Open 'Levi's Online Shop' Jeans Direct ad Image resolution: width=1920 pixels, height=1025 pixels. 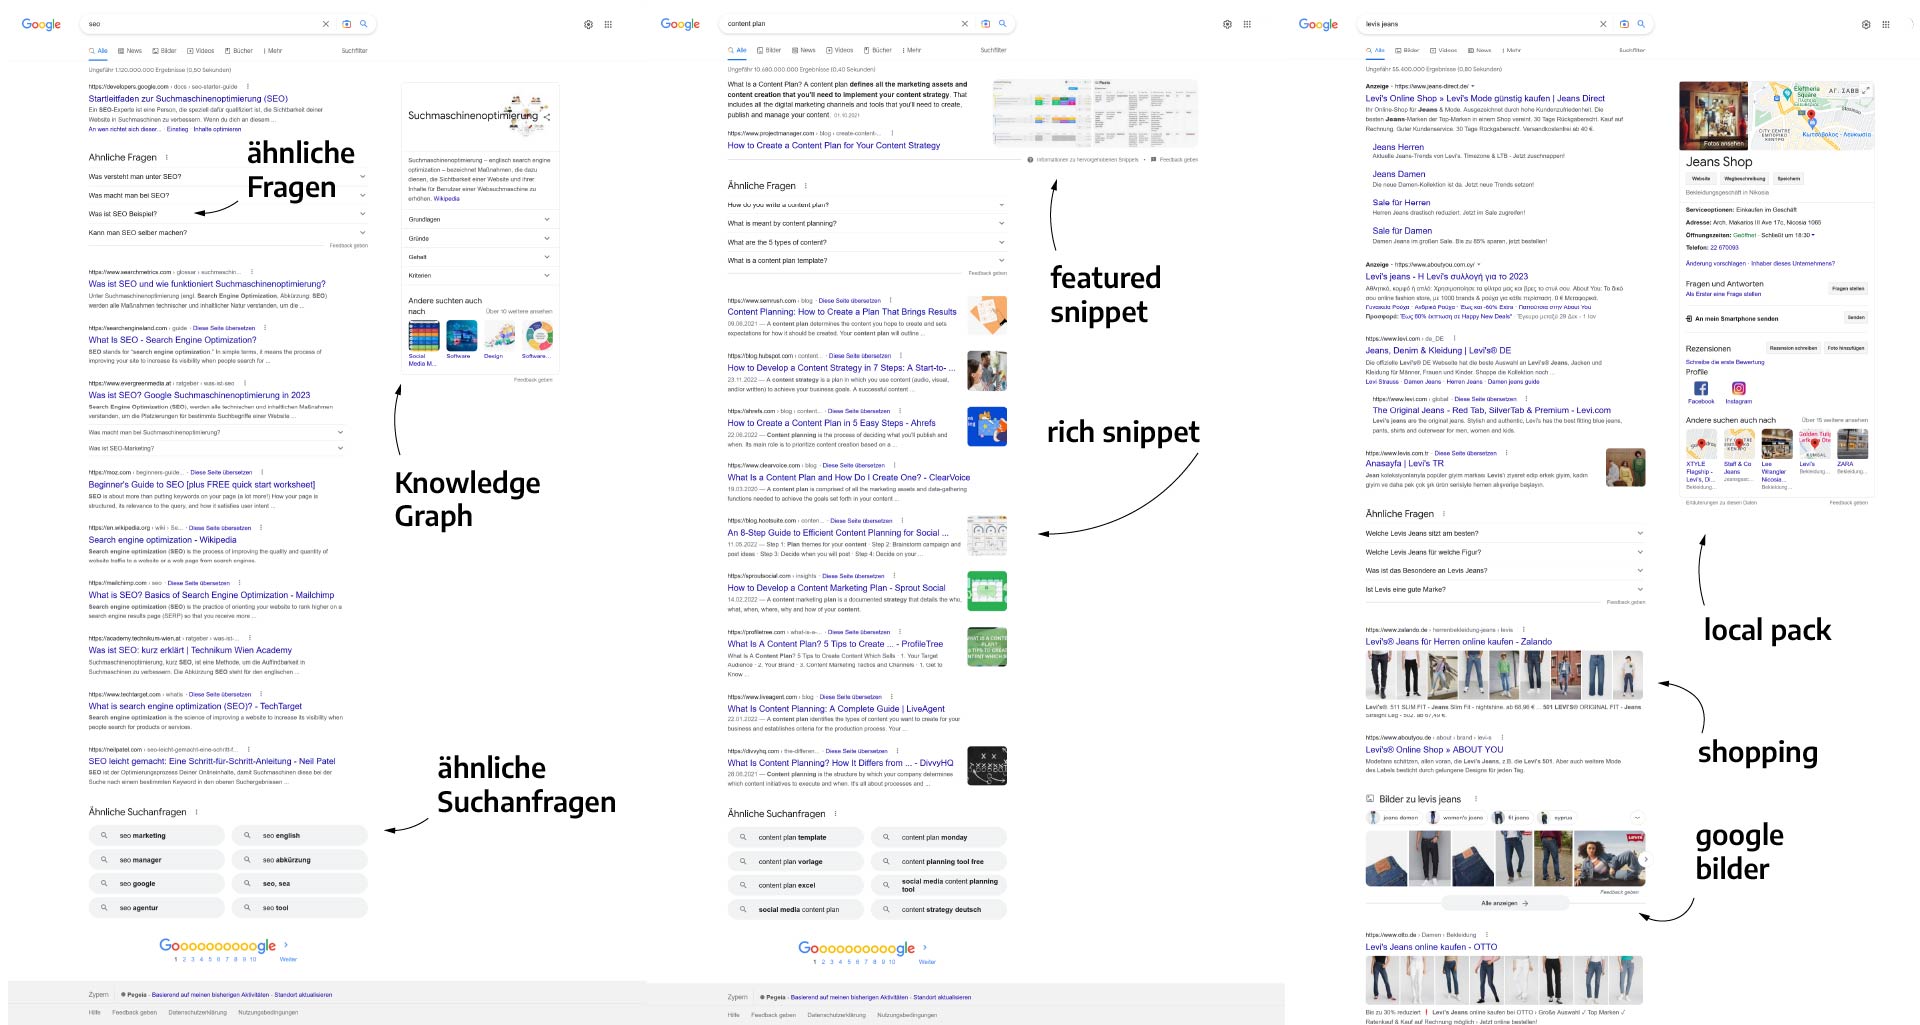[x=1485, y=98]
